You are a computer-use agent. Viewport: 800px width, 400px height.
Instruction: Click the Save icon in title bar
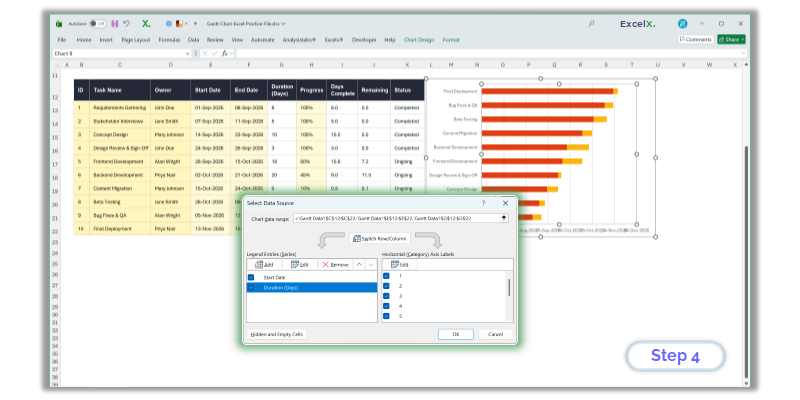pyautogui.click(x=114, y=23)
